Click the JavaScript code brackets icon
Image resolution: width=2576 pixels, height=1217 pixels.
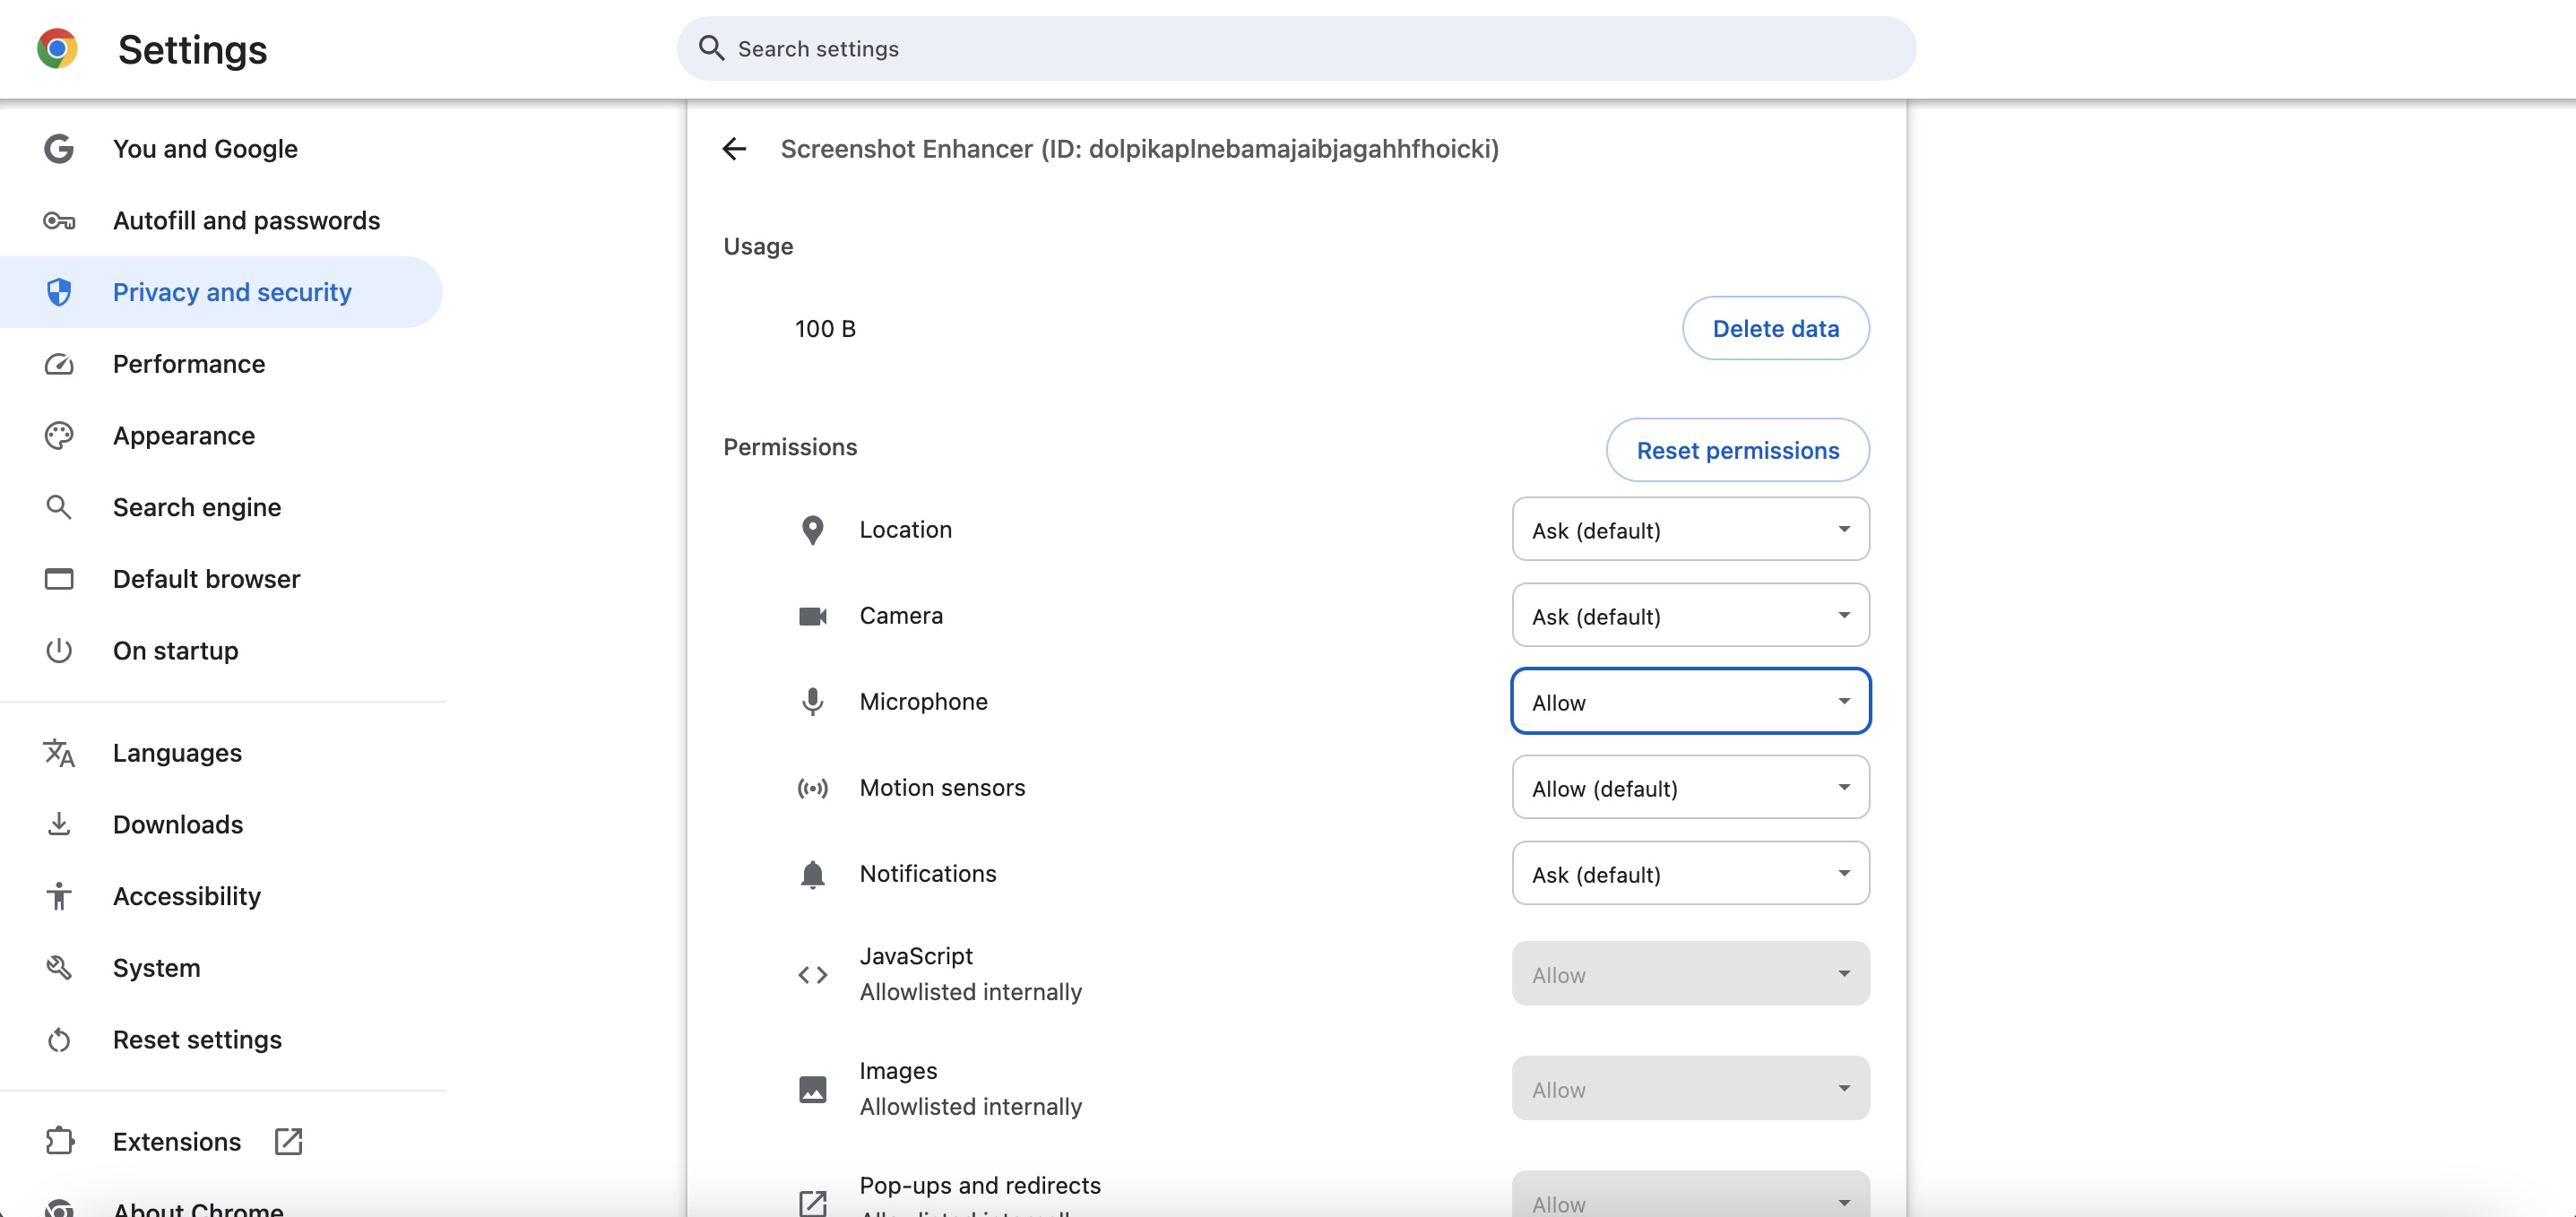click(x=812, y=974)
